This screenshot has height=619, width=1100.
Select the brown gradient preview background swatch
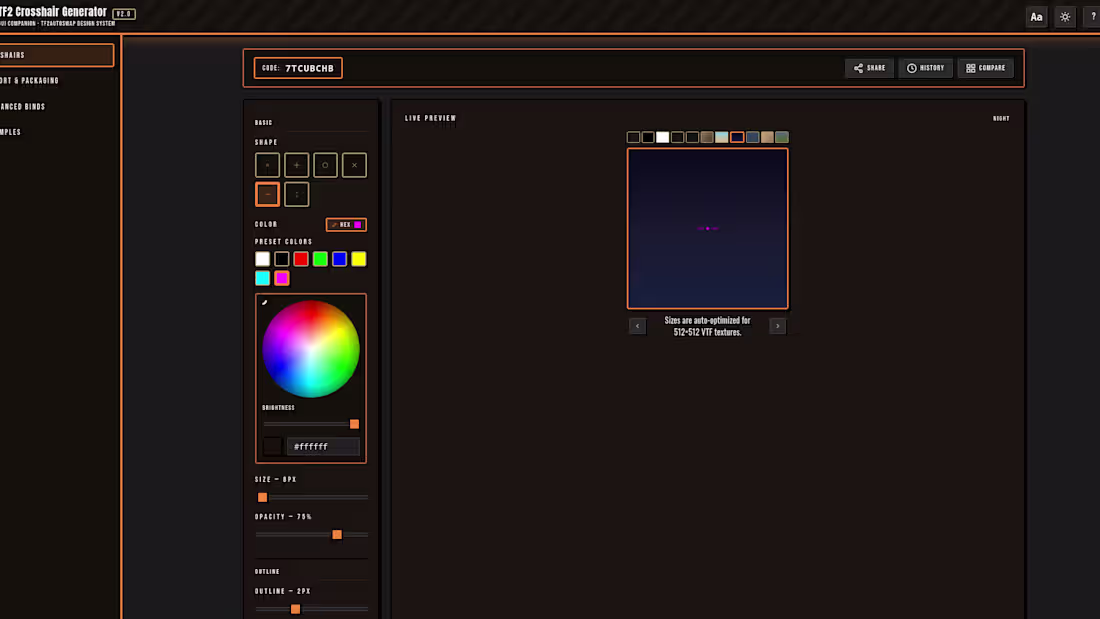point(707,137)
